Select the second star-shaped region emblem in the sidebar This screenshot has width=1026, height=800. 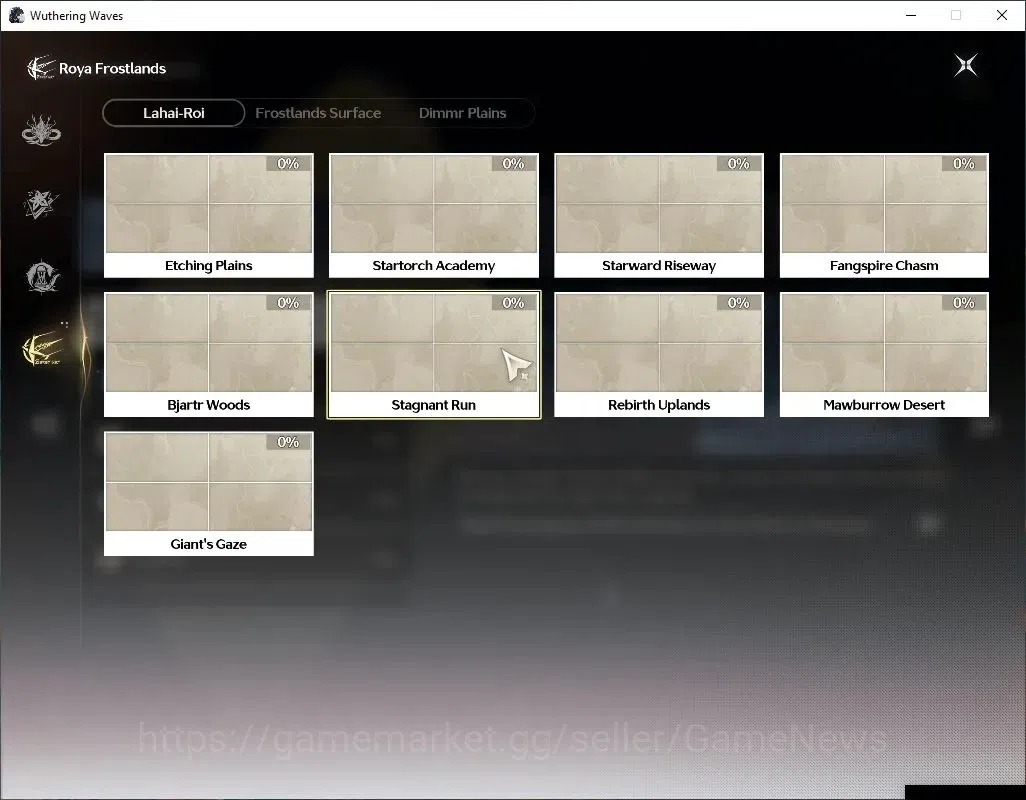tap(41, 203)
